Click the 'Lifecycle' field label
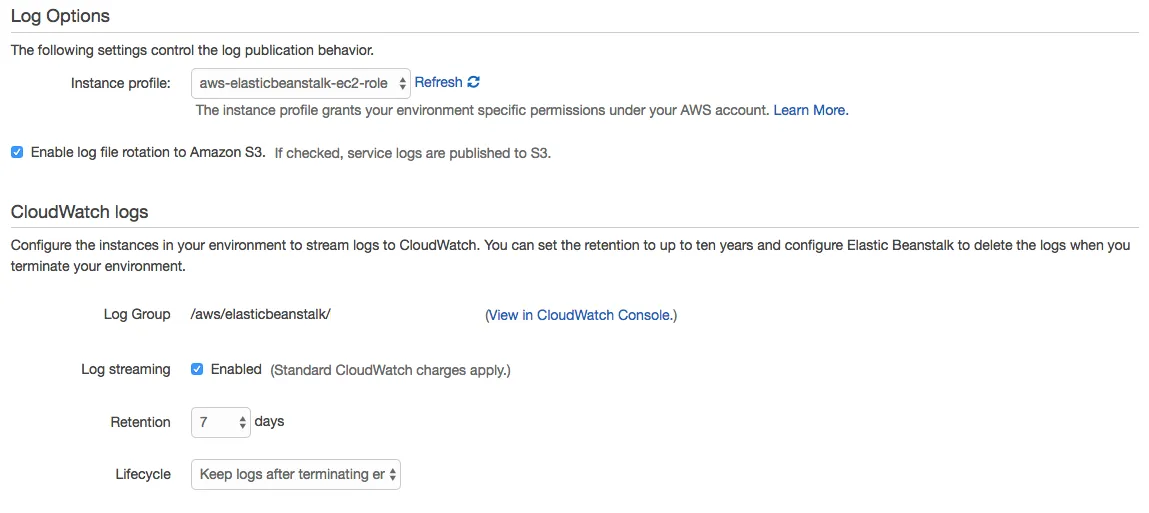 (x=143, y=474)
